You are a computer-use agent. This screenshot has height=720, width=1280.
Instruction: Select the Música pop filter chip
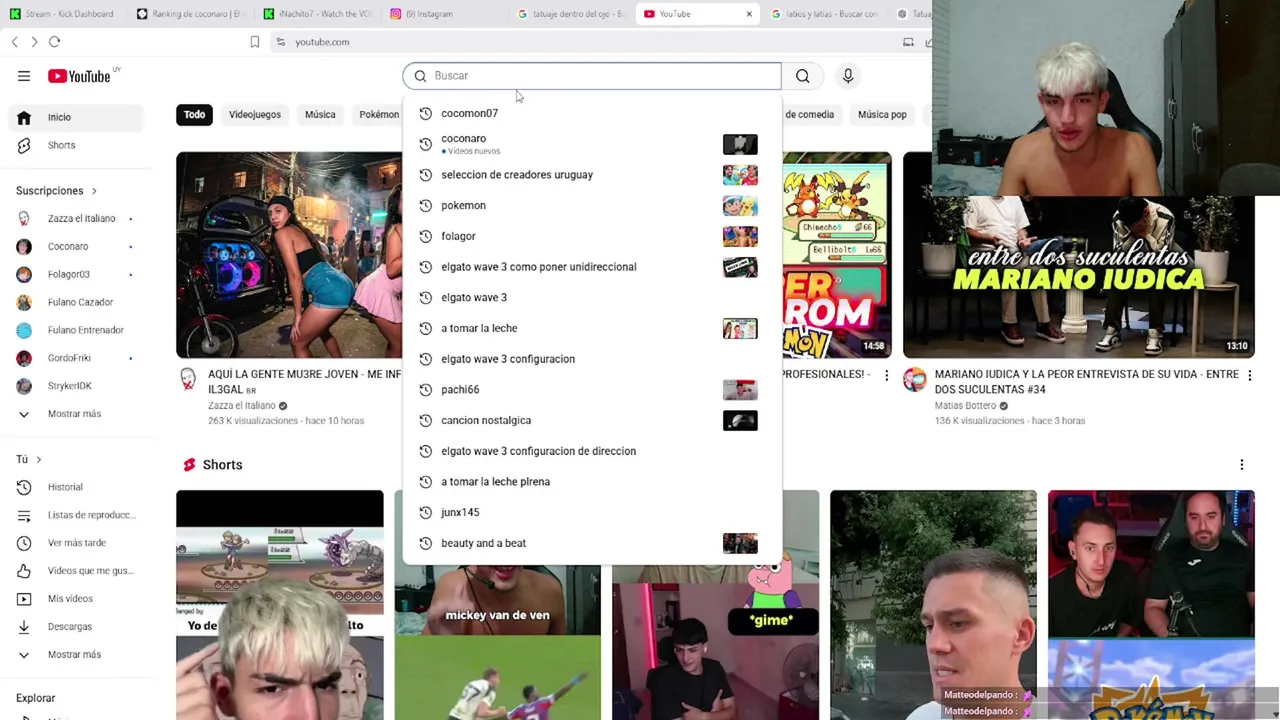882,114
